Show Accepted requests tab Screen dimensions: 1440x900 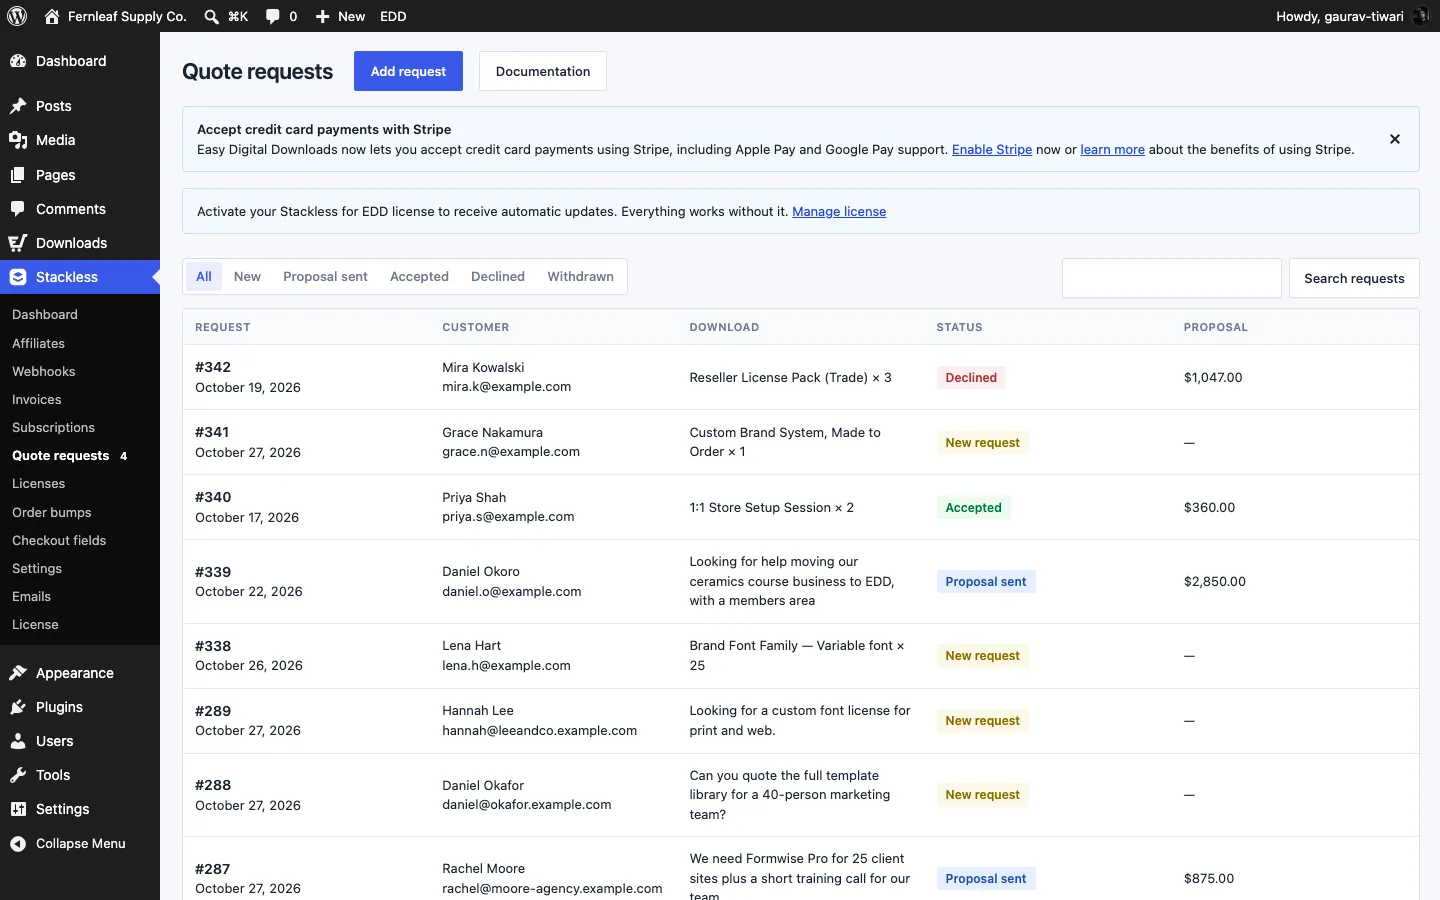419,277
